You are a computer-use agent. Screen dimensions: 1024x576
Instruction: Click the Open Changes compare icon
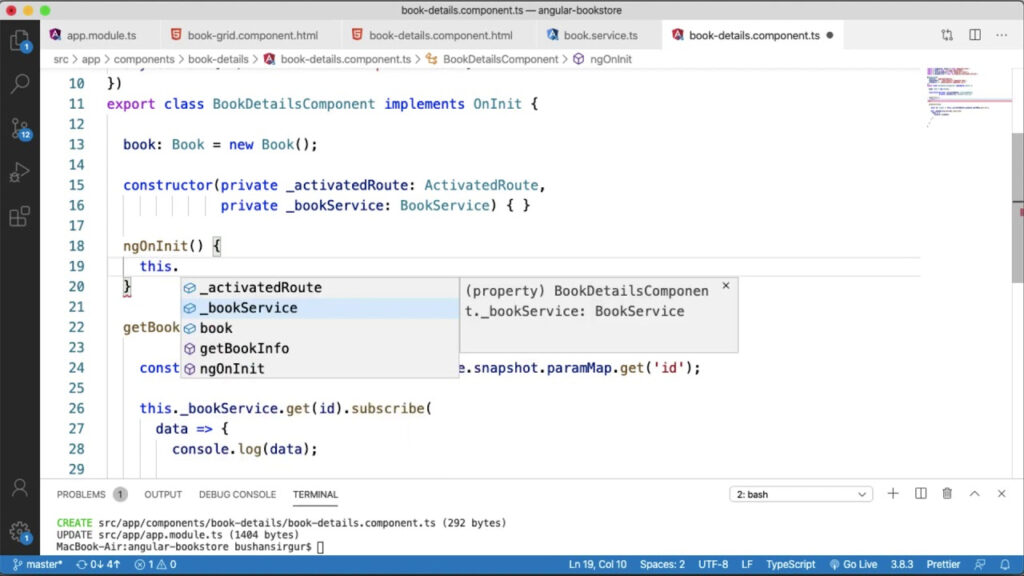pyautogui.click(x=947, y=35)
